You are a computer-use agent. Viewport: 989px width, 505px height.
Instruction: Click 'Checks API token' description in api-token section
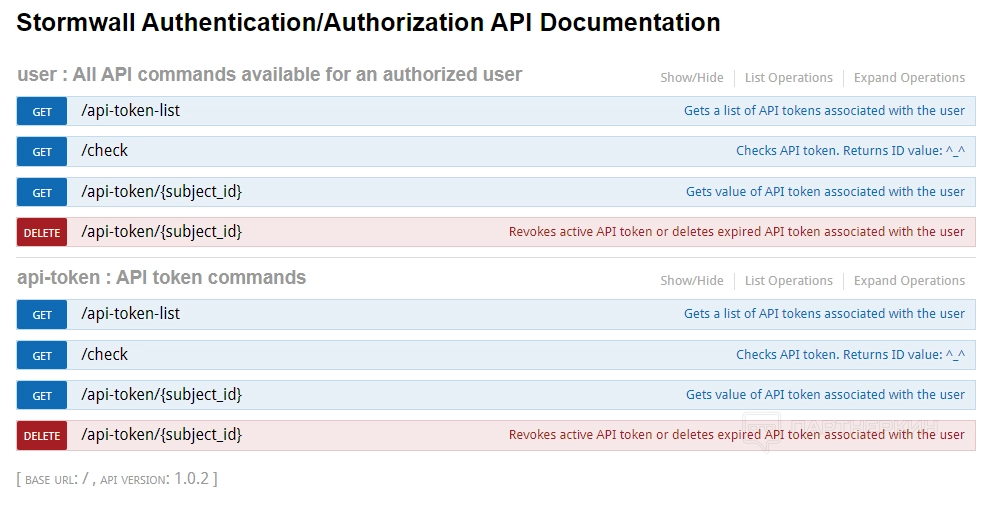pos(850,355)
